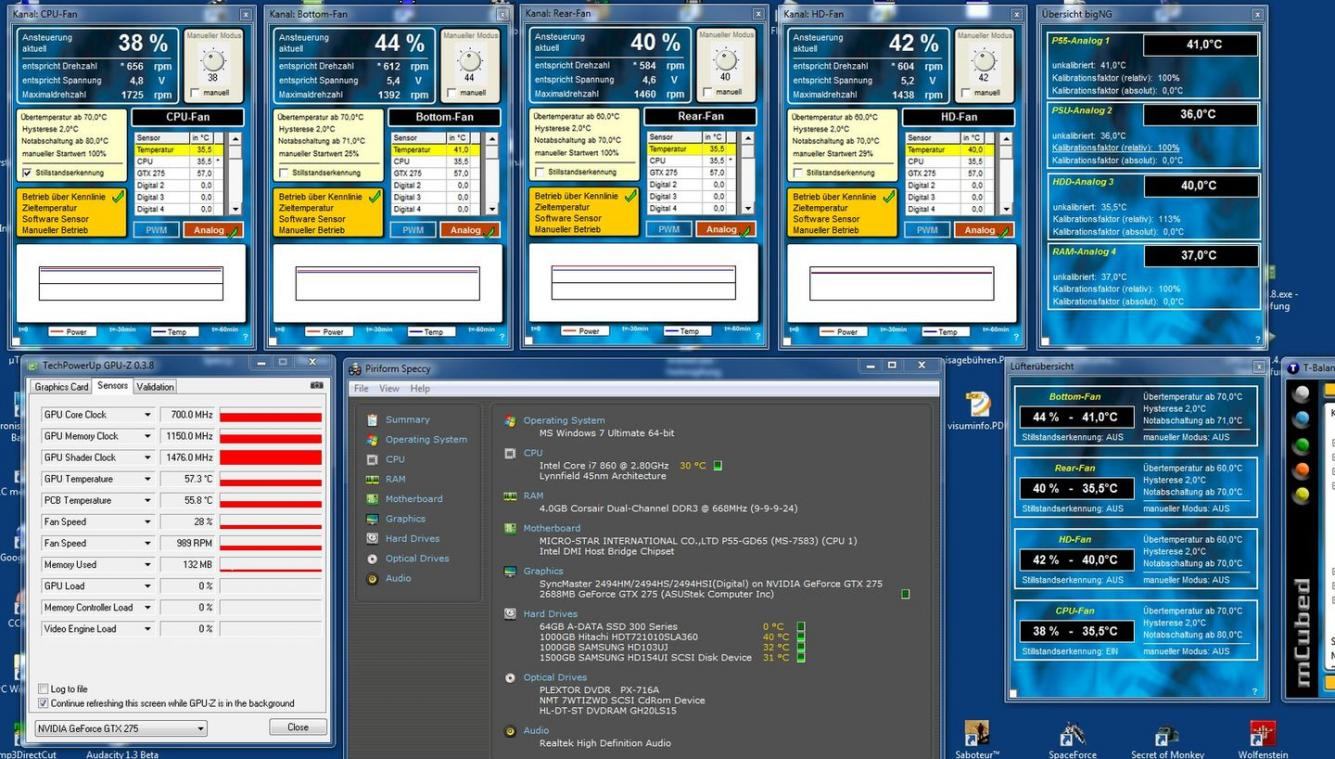The width and height of the screenshot is (1335, 759).
Task: Click the yellow ball icon in T-Balancer panel
Action: coord(1301,495)
